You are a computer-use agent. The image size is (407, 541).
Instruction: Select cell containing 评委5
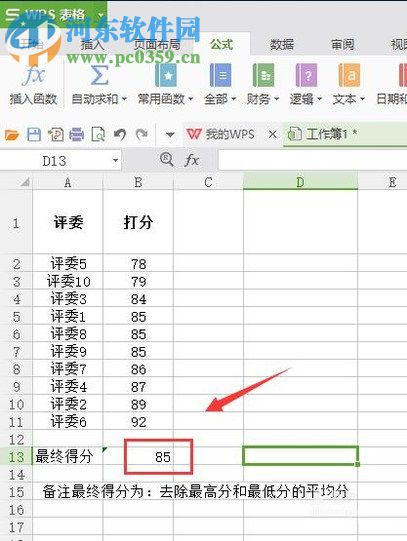tap(68, 264)
